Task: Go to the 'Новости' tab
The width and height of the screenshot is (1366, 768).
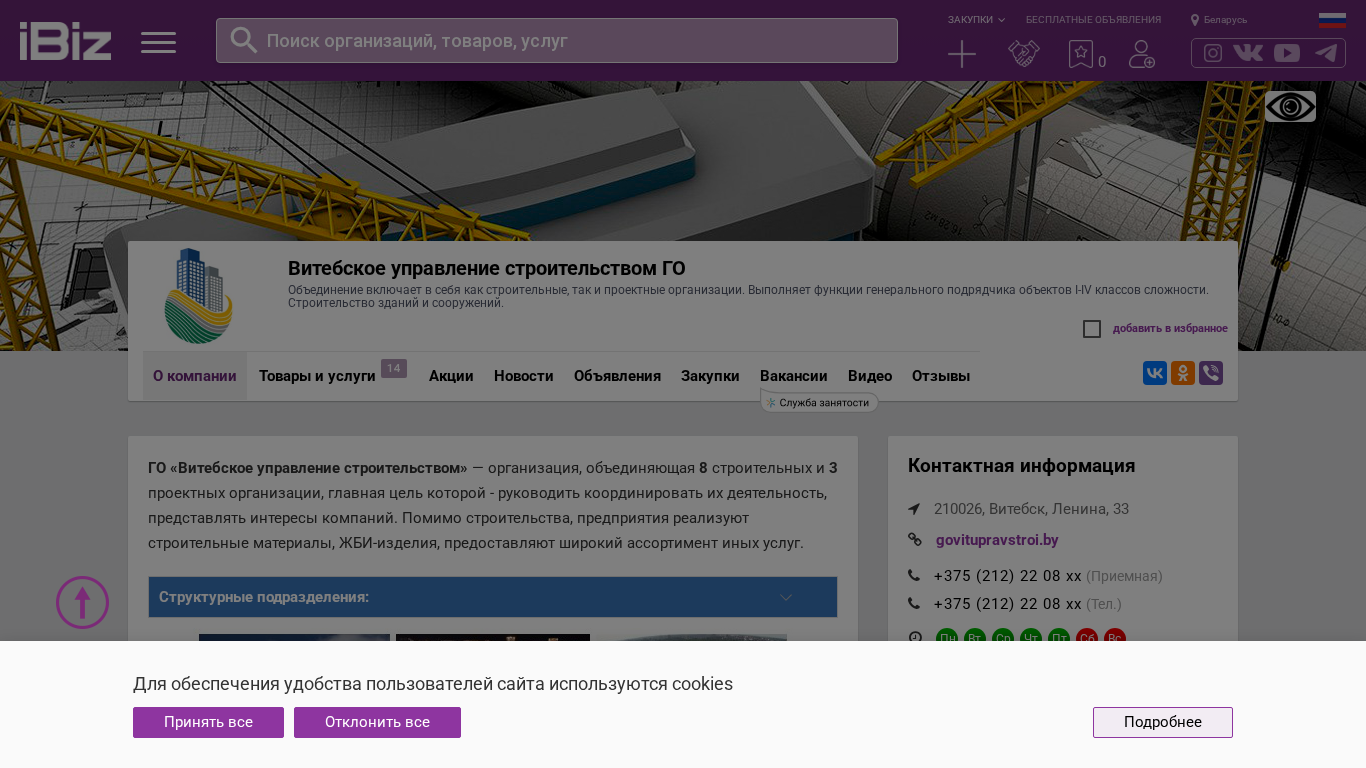Action: point(524,376)
